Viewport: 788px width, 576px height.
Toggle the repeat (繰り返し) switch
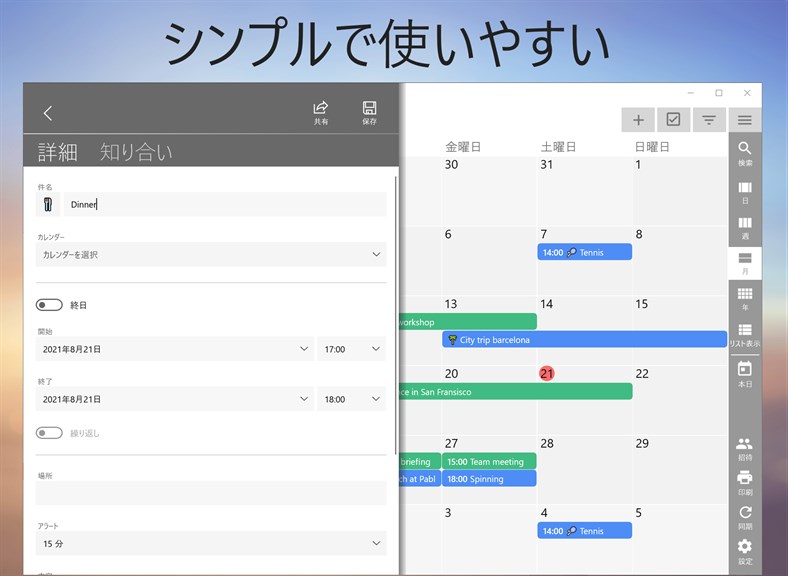[x=49, y=433]
